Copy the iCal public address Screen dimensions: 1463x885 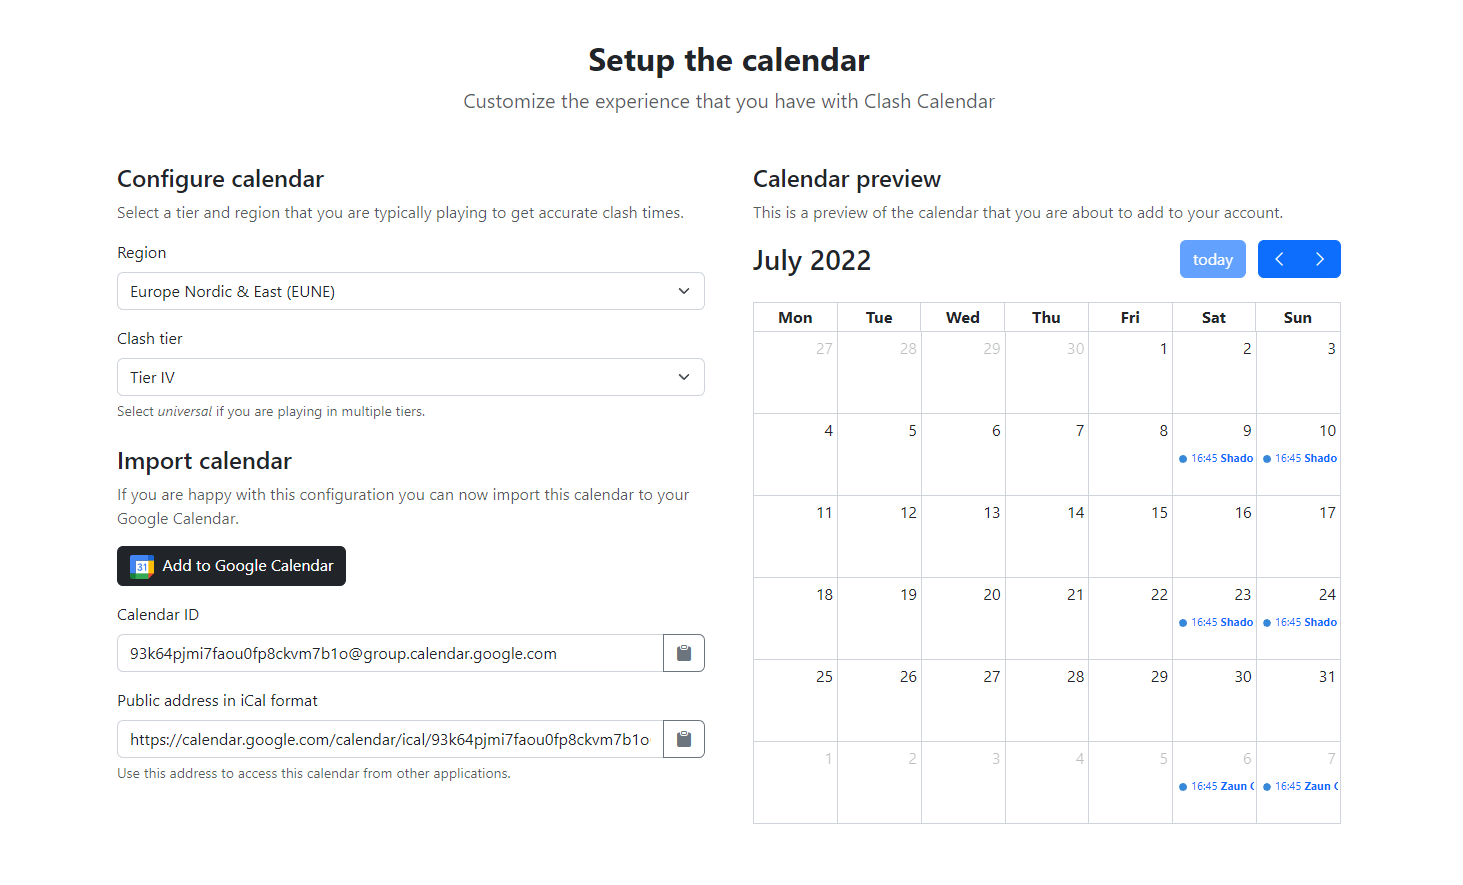pyautogui.click(x=684, y=739)
